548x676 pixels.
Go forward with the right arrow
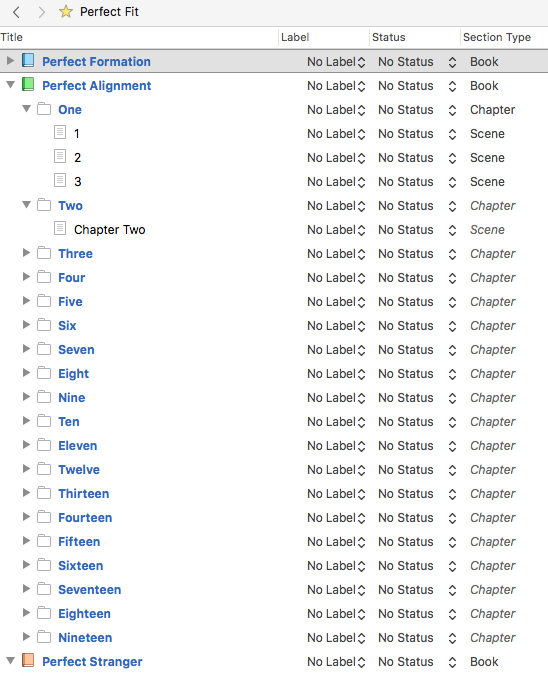click(41, 12)
